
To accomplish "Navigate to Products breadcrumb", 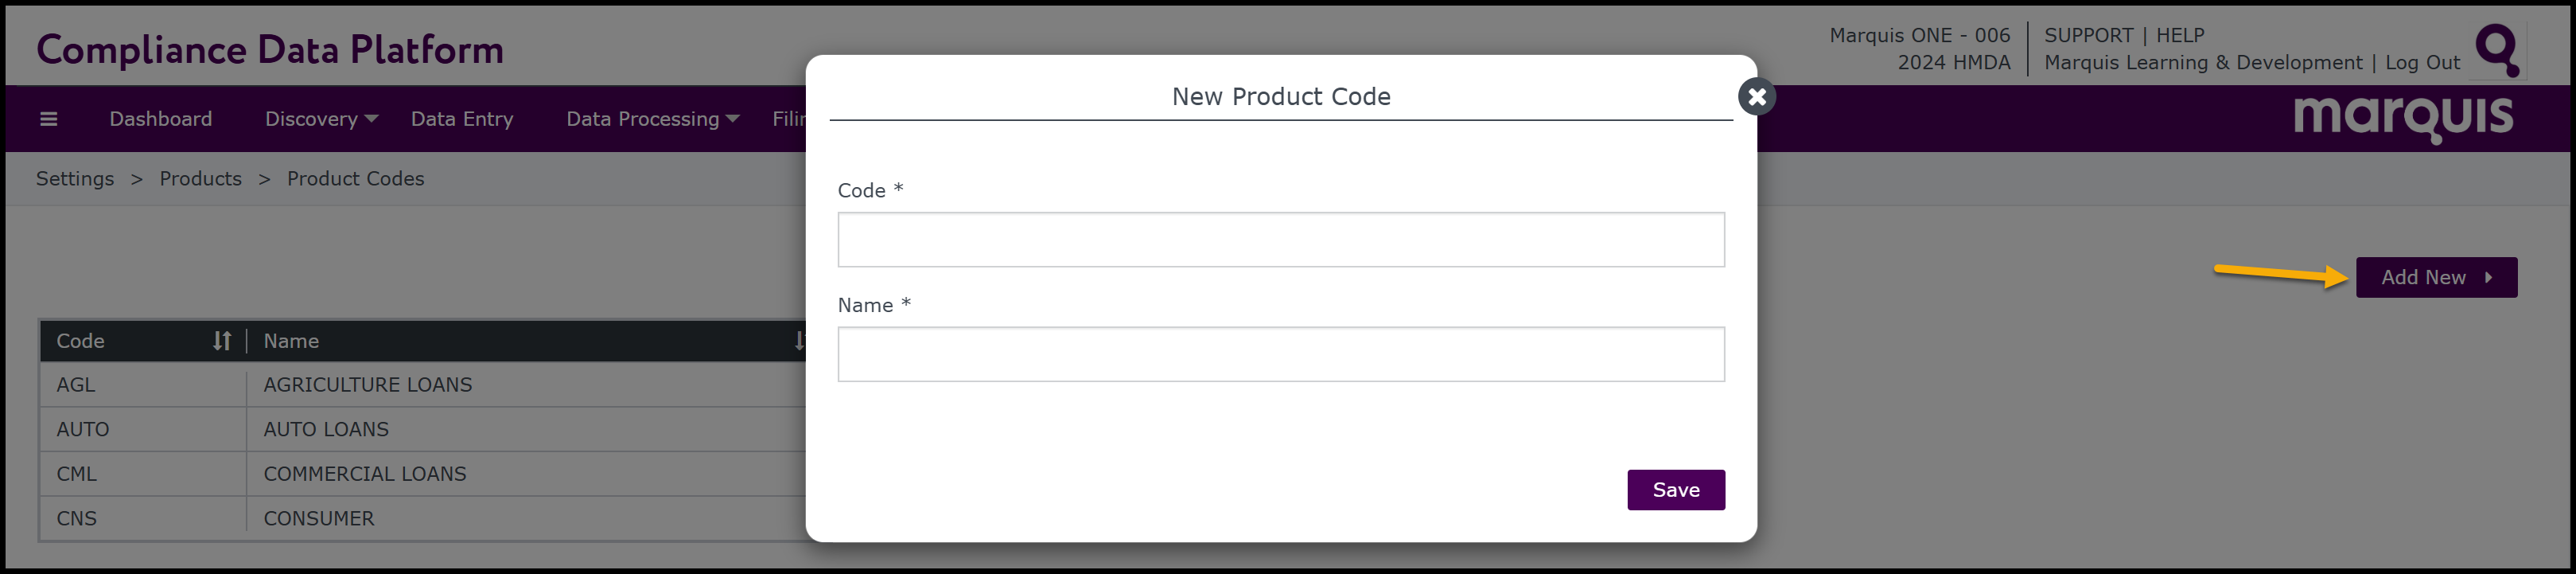I will click(x=200, y=179).
